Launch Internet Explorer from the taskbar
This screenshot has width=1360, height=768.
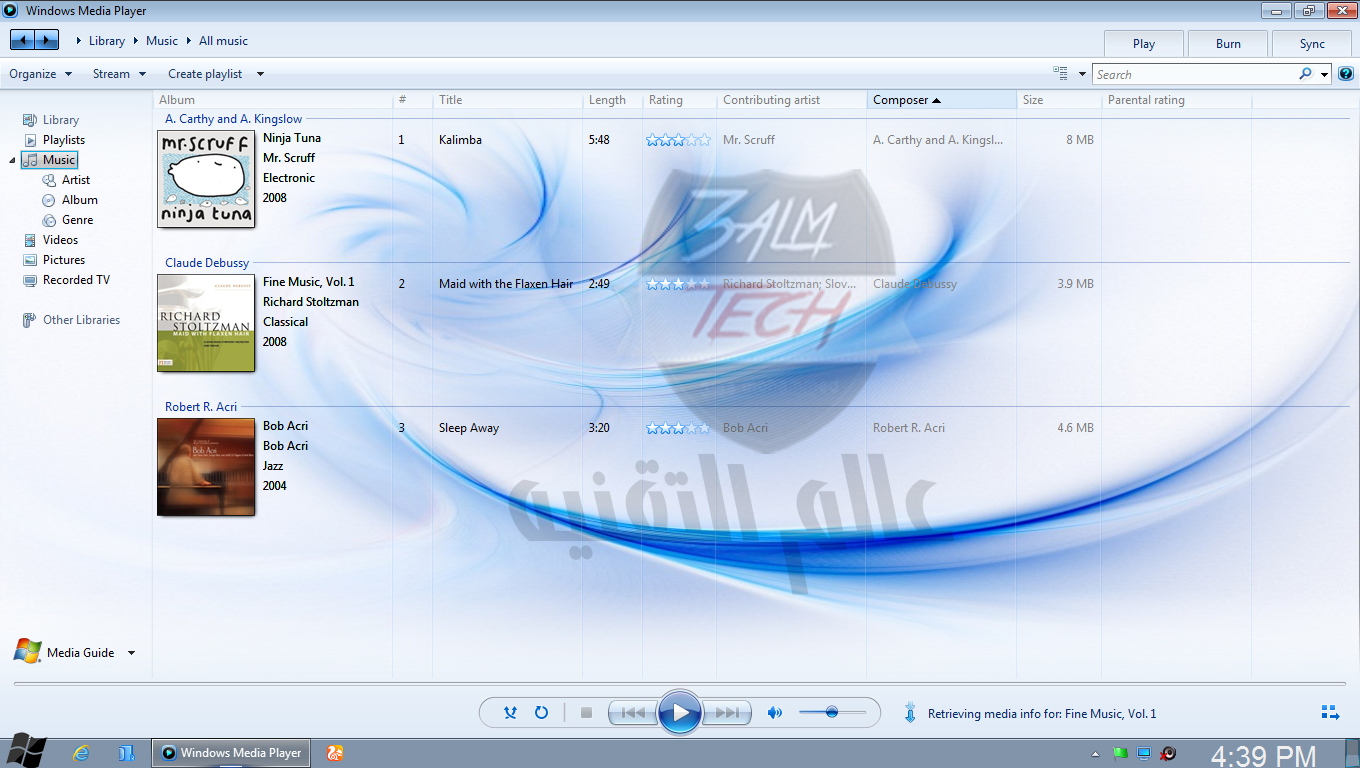pos(82,753)
